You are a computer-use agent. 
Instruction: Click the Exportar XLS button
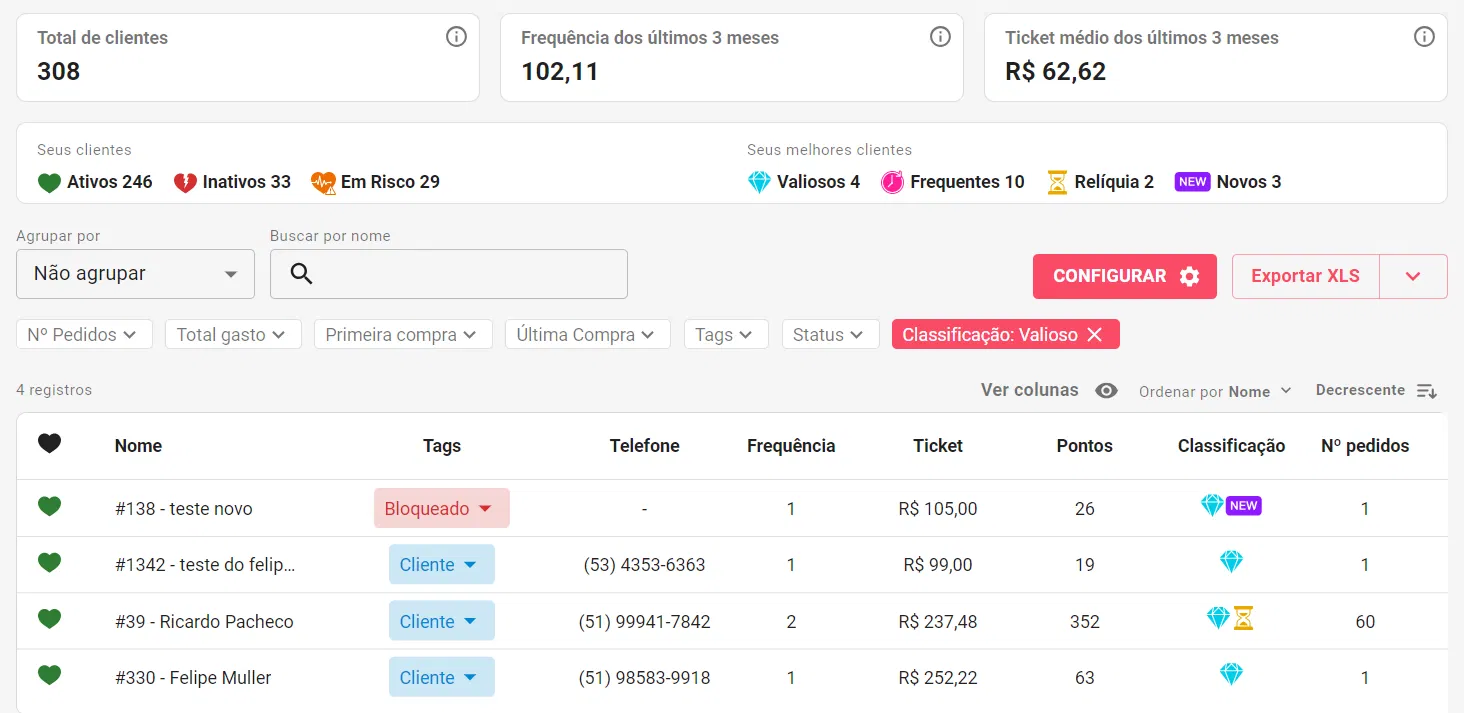1305,276
